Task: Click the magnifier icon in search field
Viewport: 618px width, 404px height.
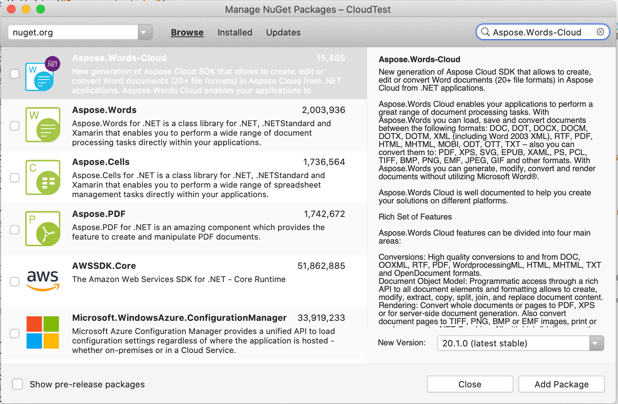Action: coord(485,32)
